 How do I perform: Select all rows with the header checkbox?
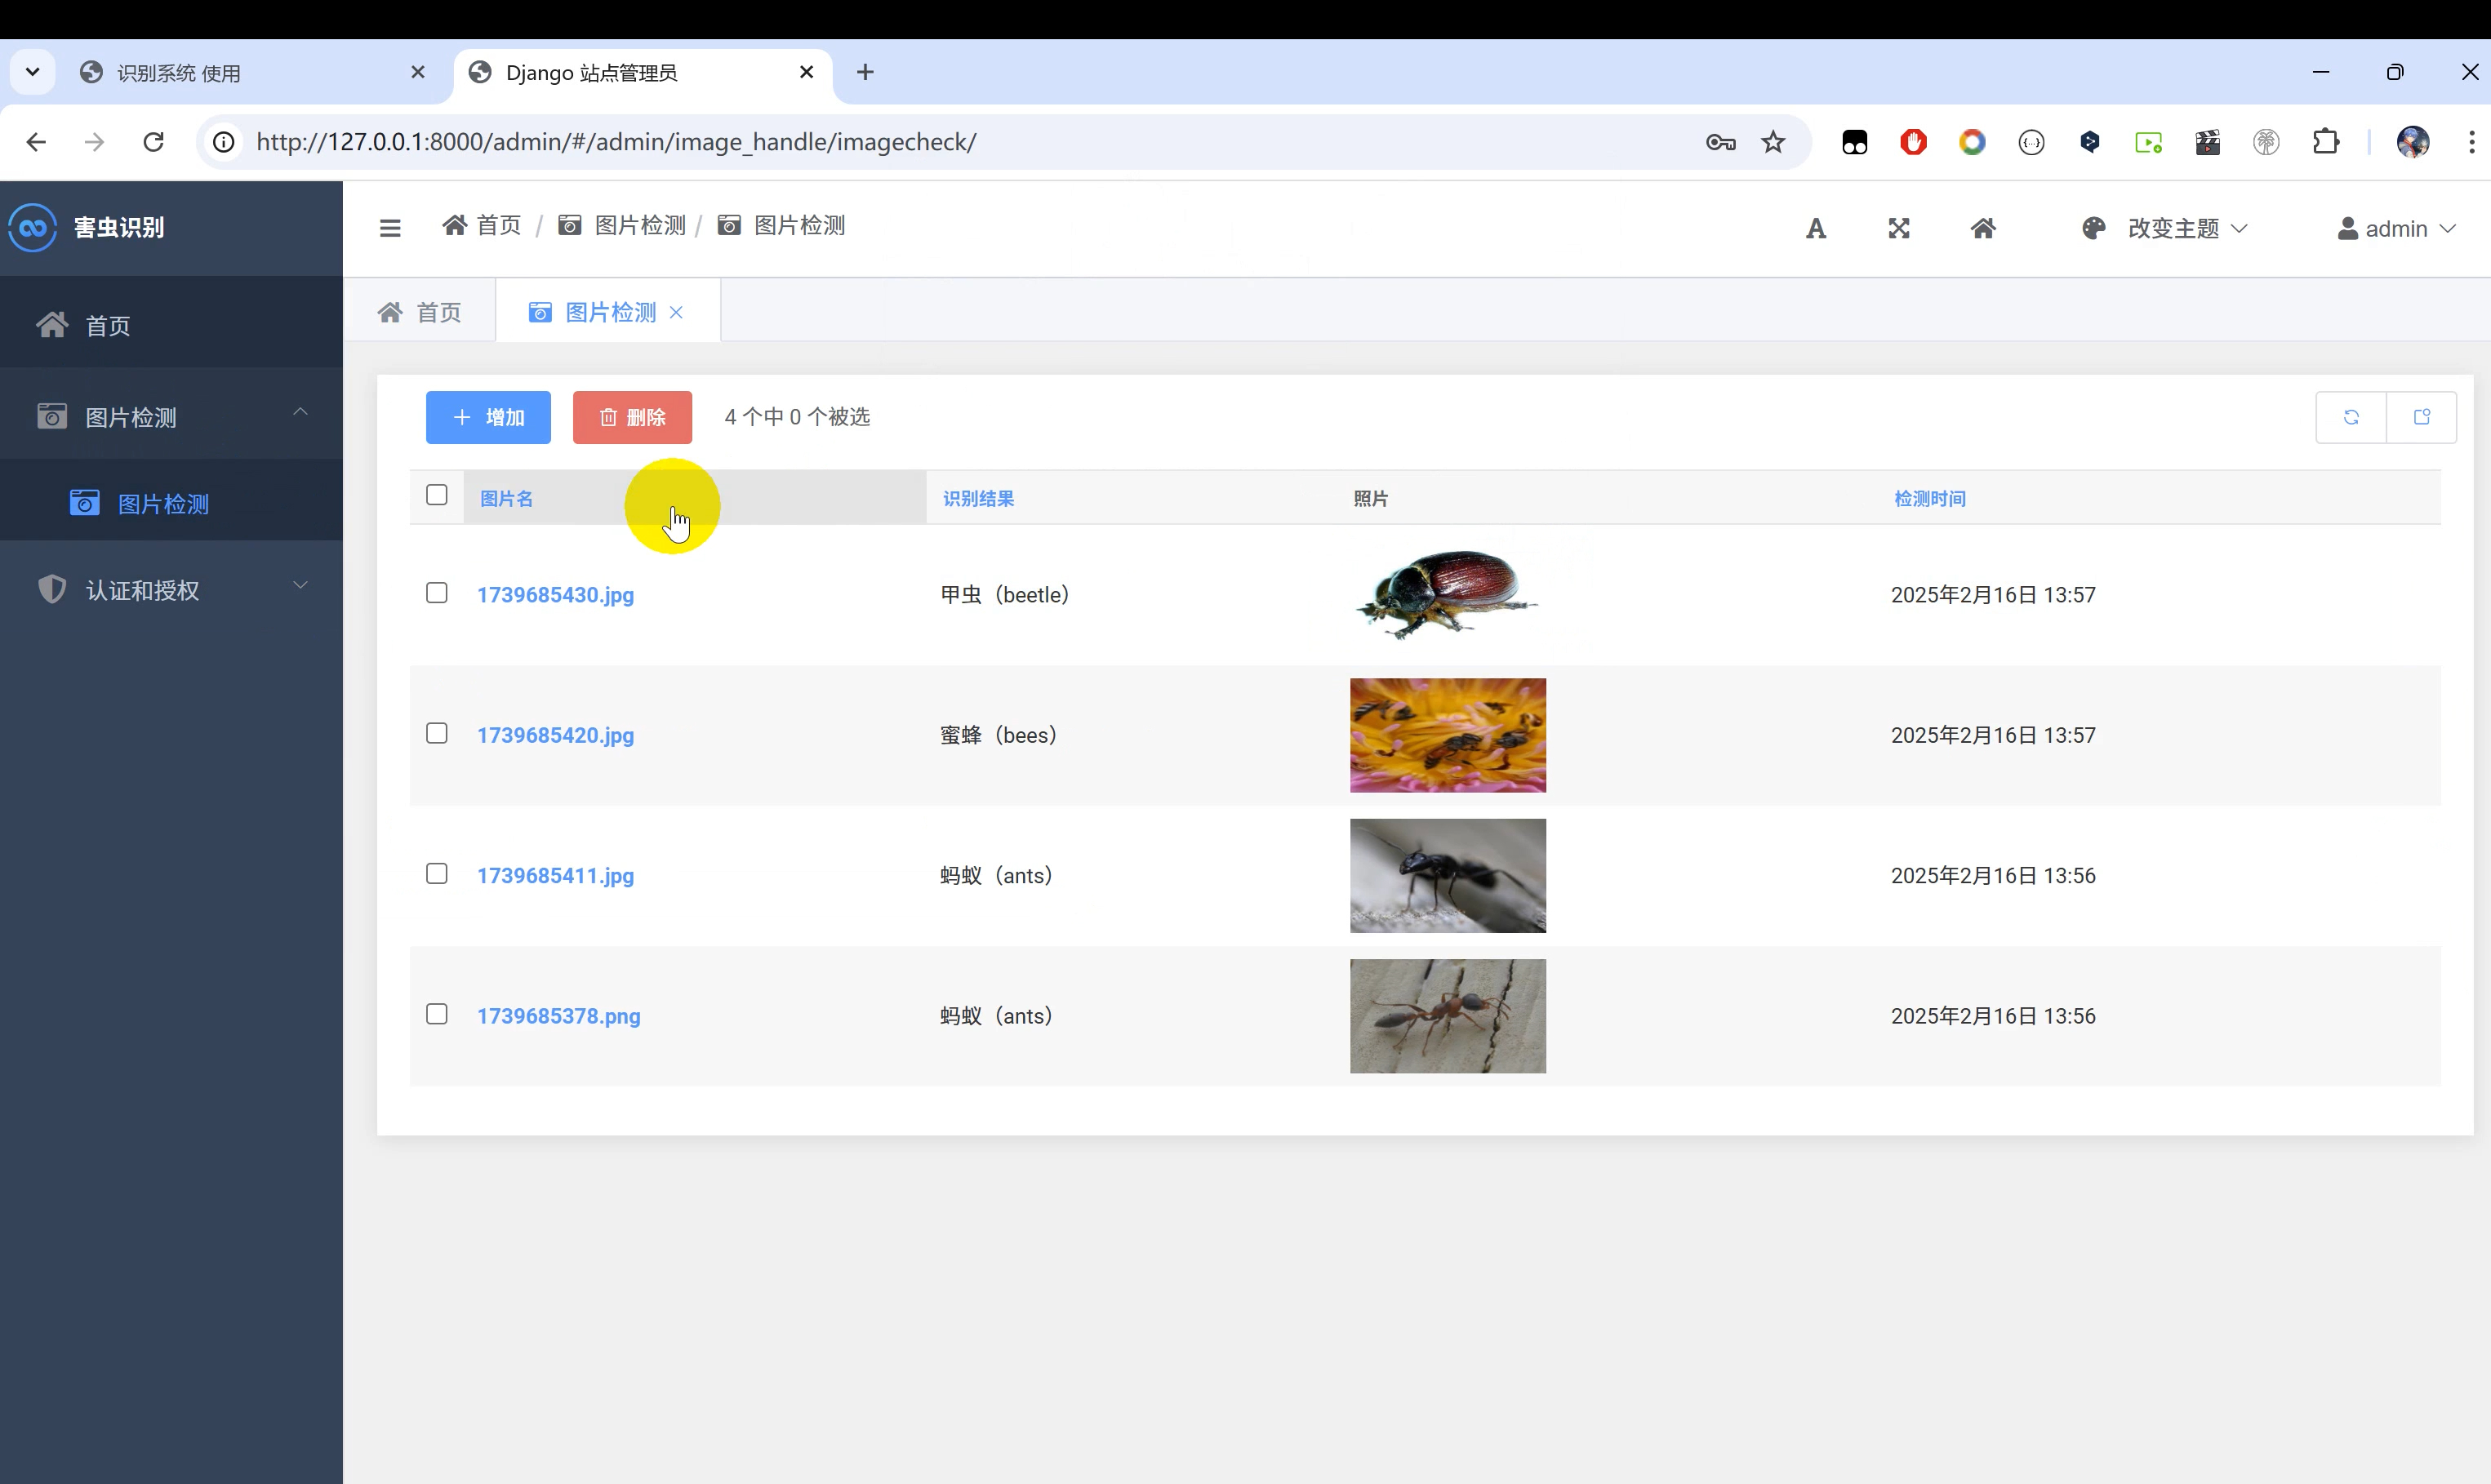point(436,495)
